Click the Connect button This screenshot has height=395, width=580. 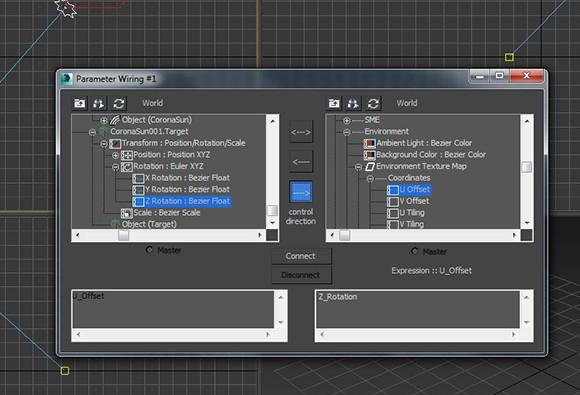point(301,256)
